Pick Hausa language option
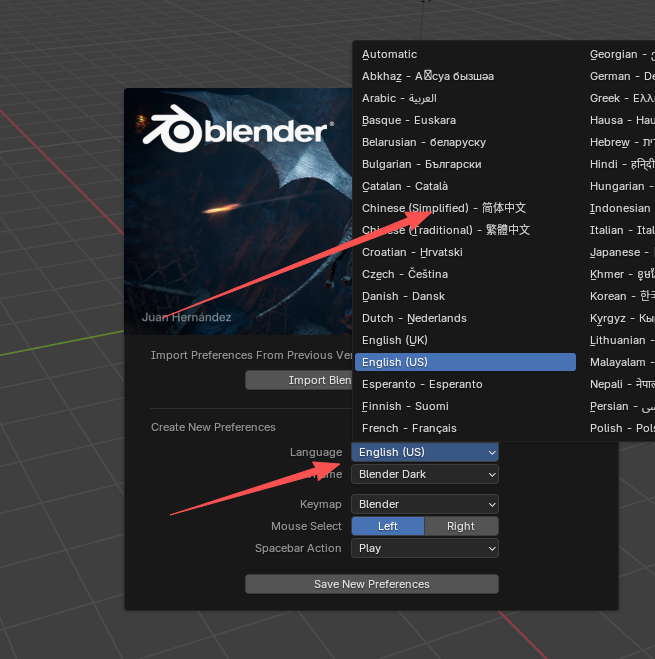The height and width of the screenshot is (659, 655). 621,120
